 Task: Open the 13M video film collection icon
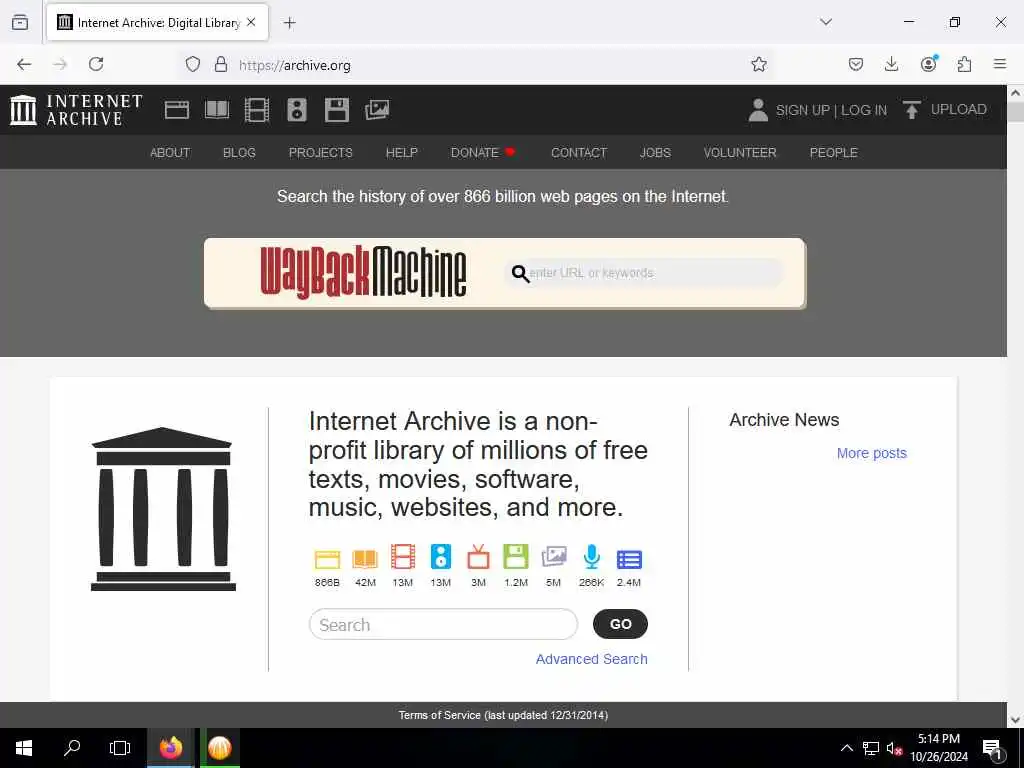pos(403,557)
